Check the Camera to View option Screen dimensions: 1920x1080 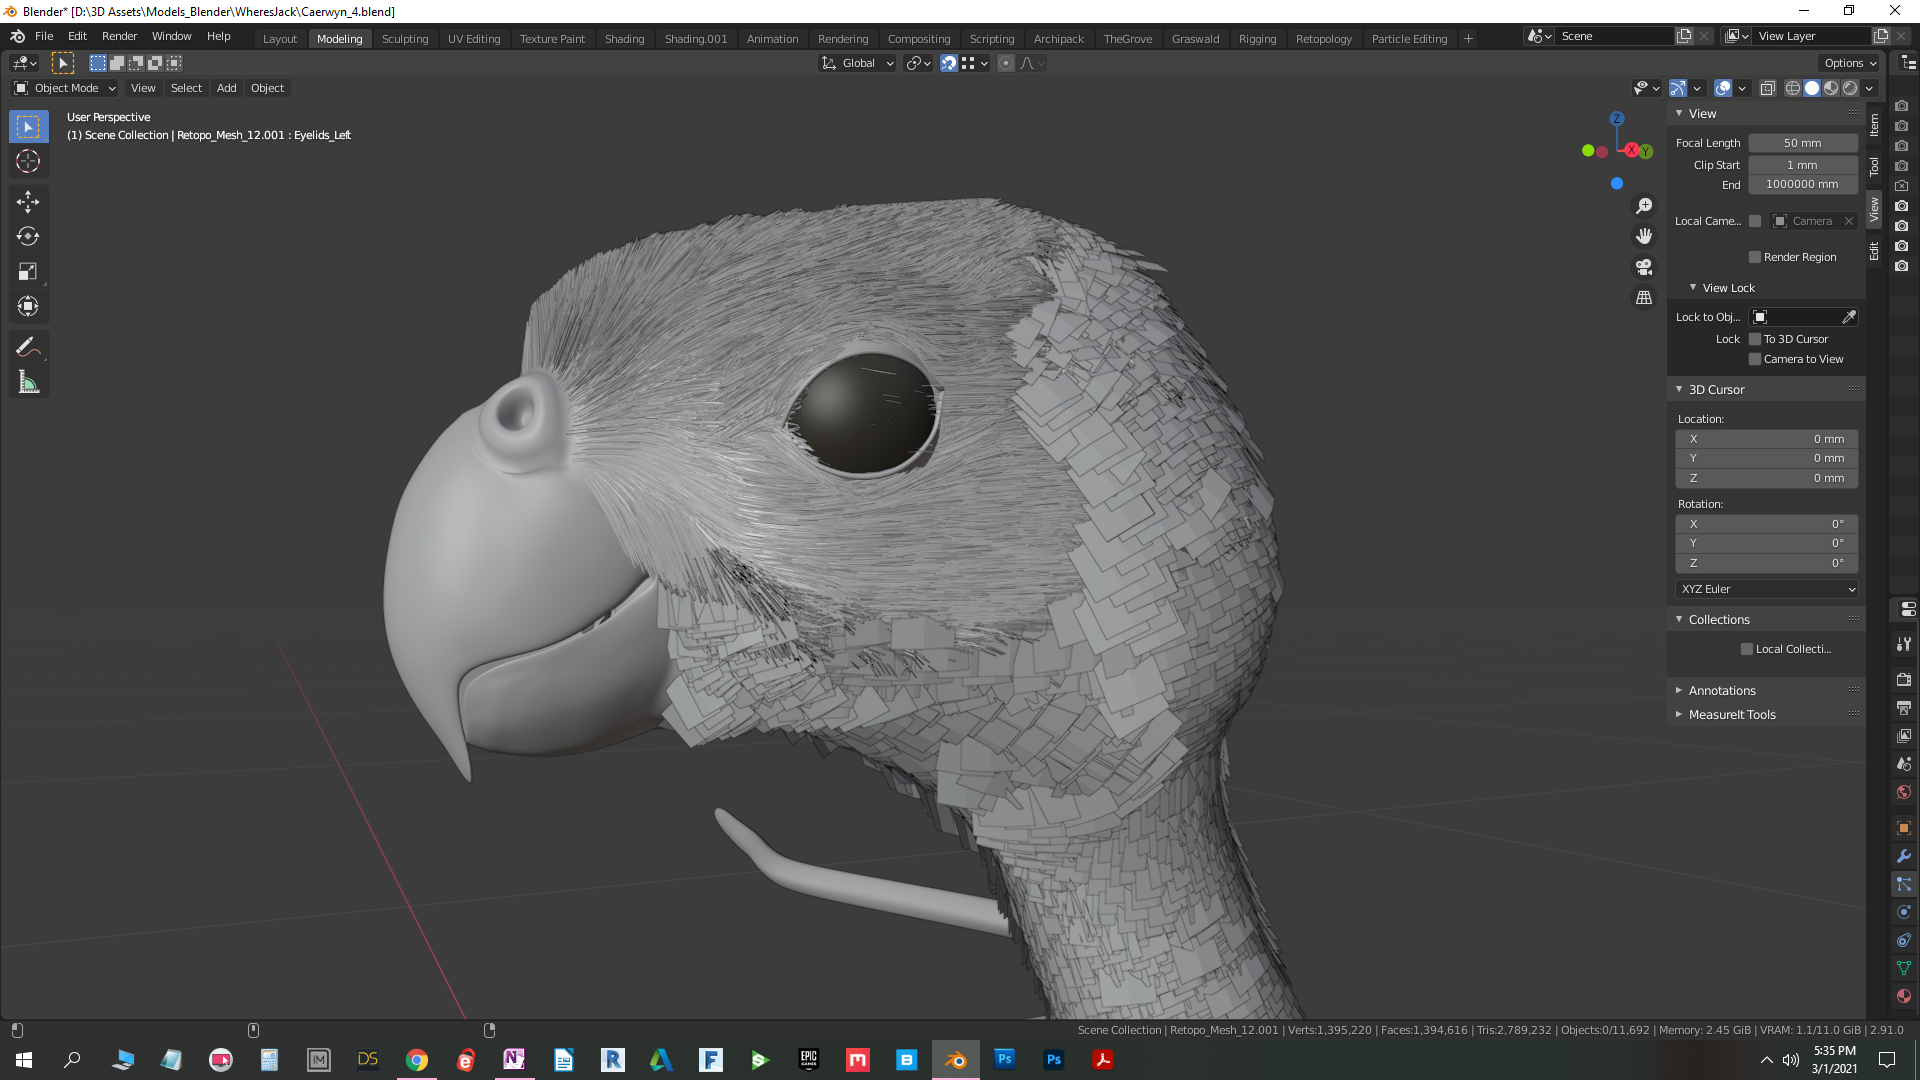tap(1755, 359)
